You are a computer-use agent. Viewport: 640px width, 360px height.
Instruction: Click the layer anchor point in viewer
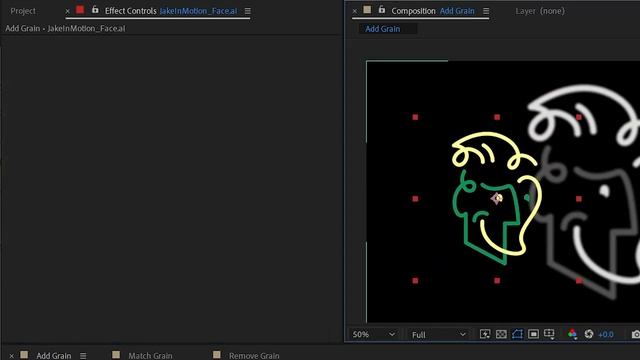497,199
